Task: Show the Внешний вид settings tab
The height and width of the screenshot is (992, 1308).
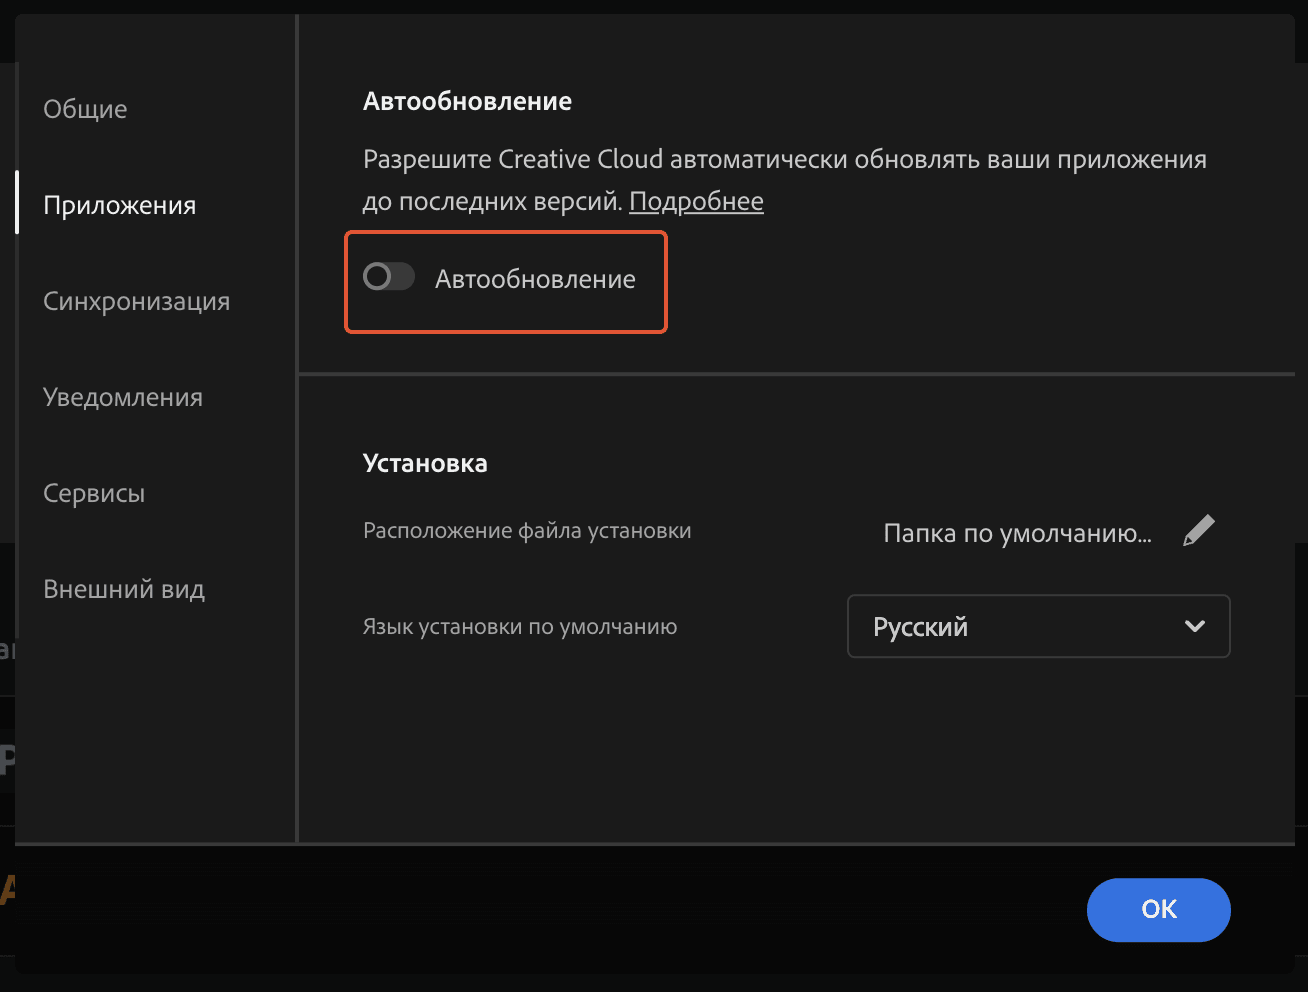Action: [124, 589]
